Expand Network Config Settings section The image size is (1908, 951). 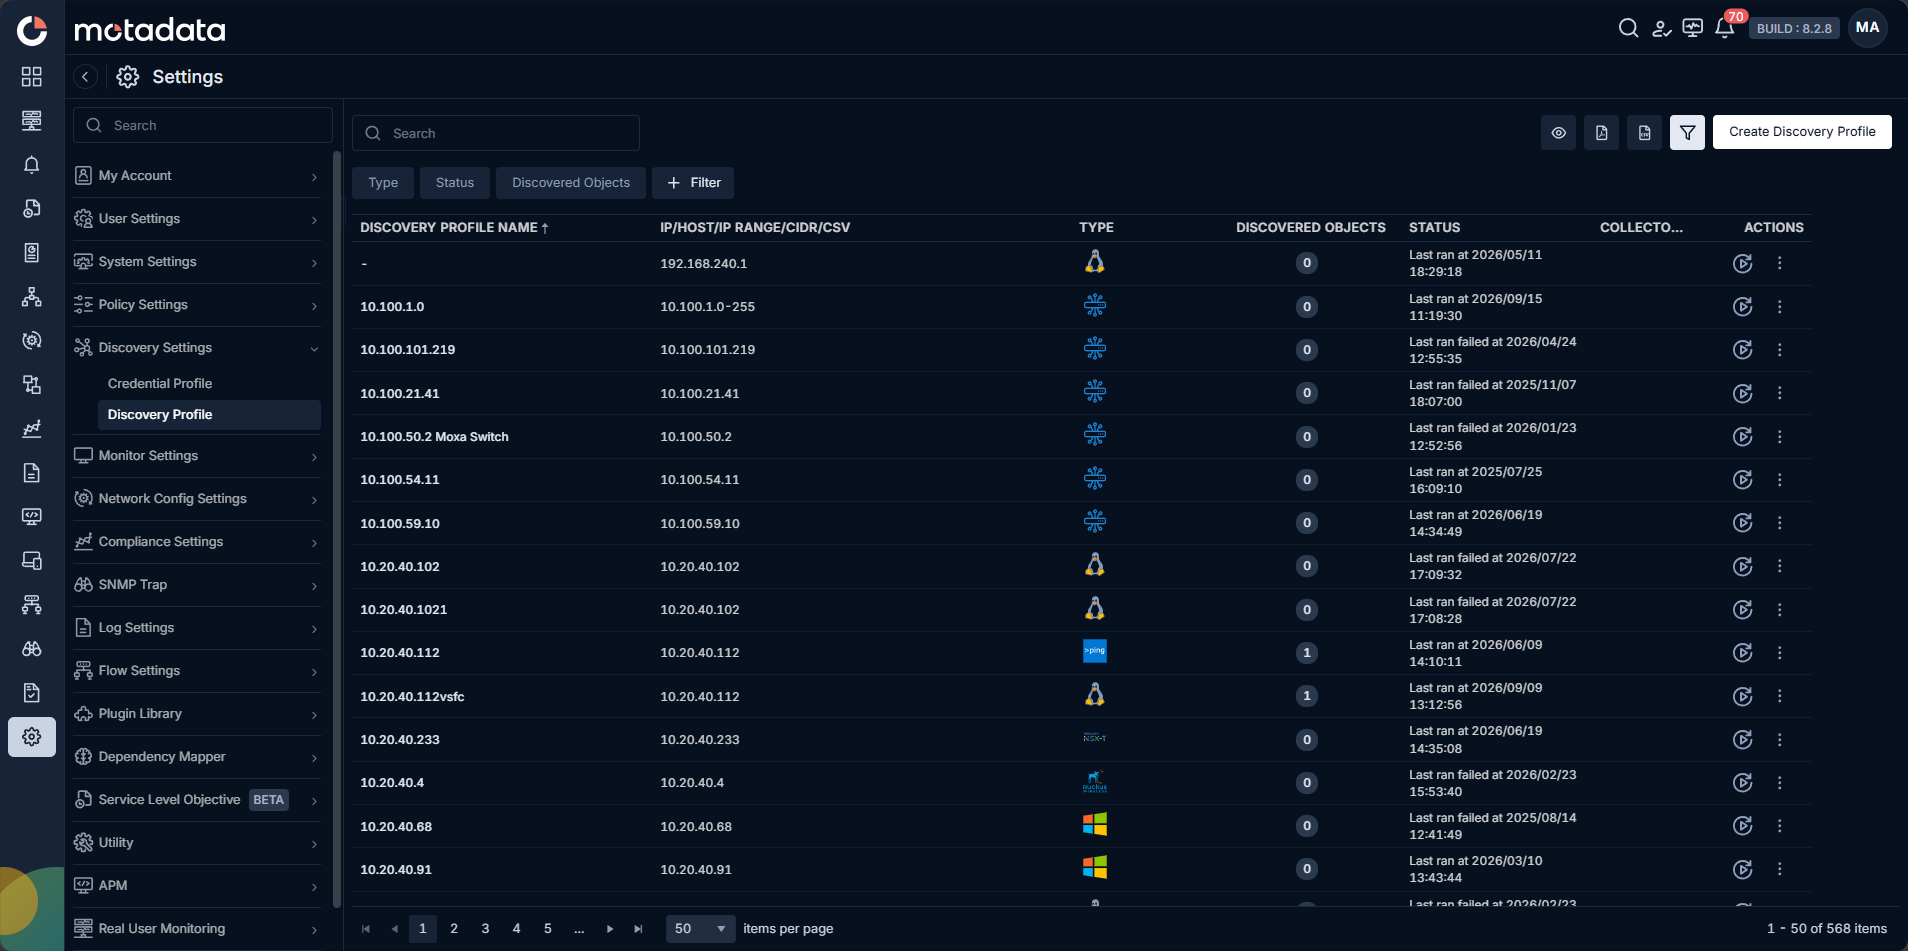point(197,499)
